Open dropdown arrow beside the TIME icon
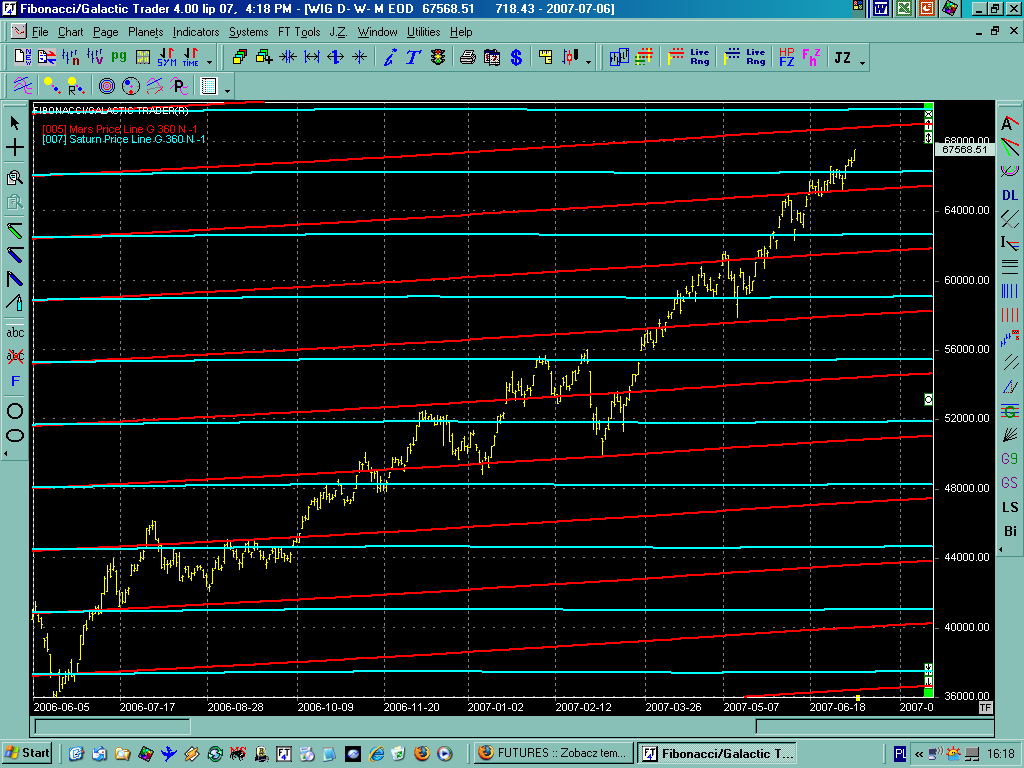The image size is (1024, 768). [209, 61]
